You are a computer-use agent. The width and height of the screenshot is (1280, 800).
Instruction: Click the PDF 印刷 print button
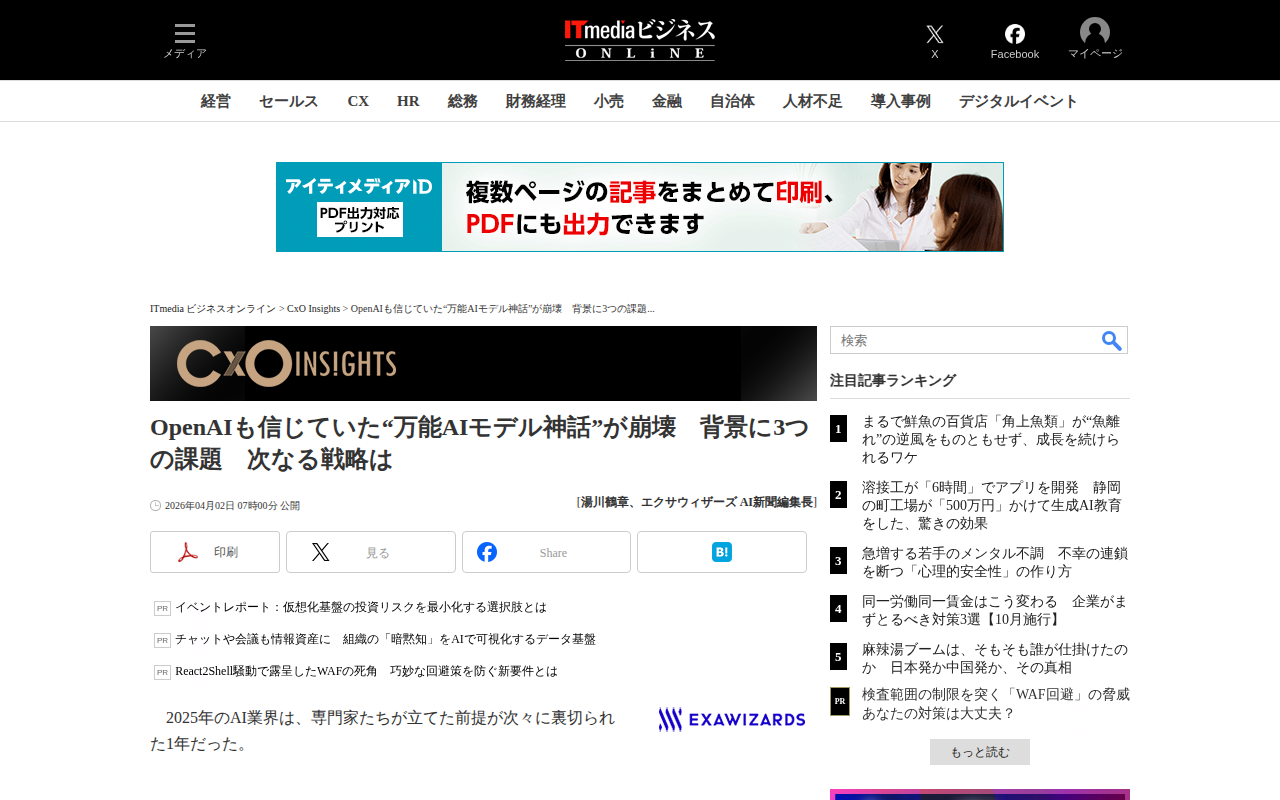(215, 552)
